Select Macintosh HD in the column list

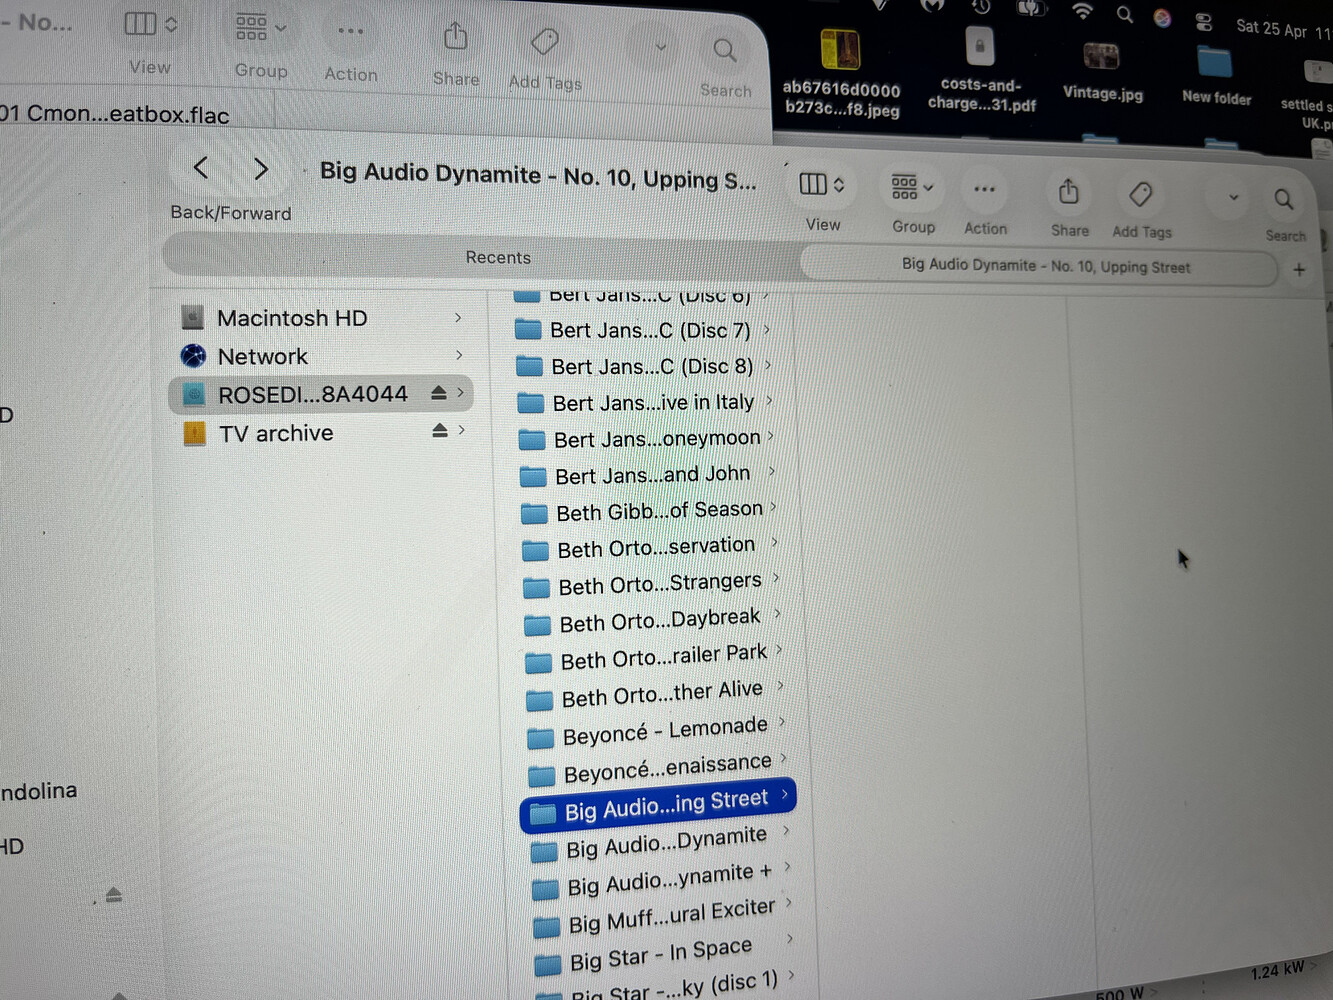click(x=291, y=318)
